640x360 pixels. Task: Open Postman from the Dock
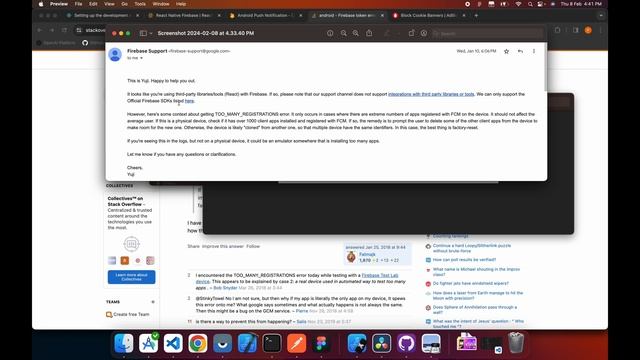click(x=297, y=343)
